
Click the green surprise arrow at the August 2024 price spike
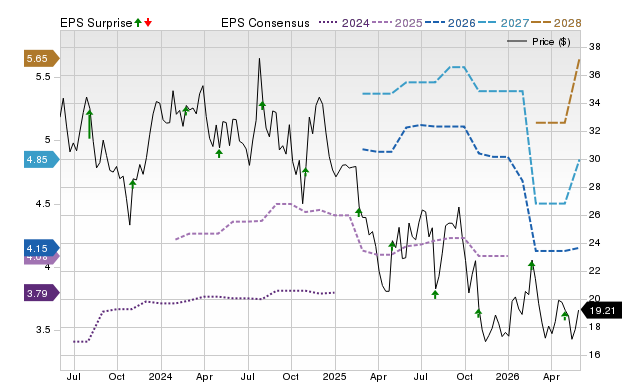click(x=262, y=105)
